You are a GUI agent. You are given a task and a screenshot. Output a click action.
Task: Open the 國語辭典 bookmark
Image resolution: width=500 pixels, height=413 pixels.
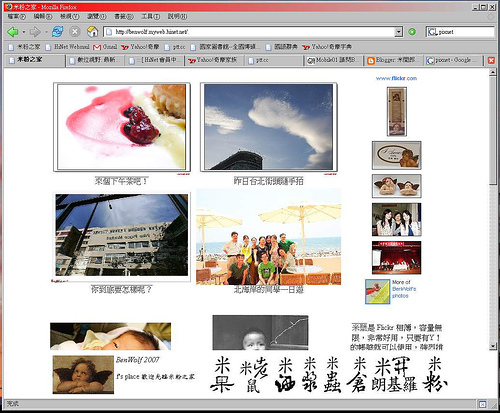point(282,47)
